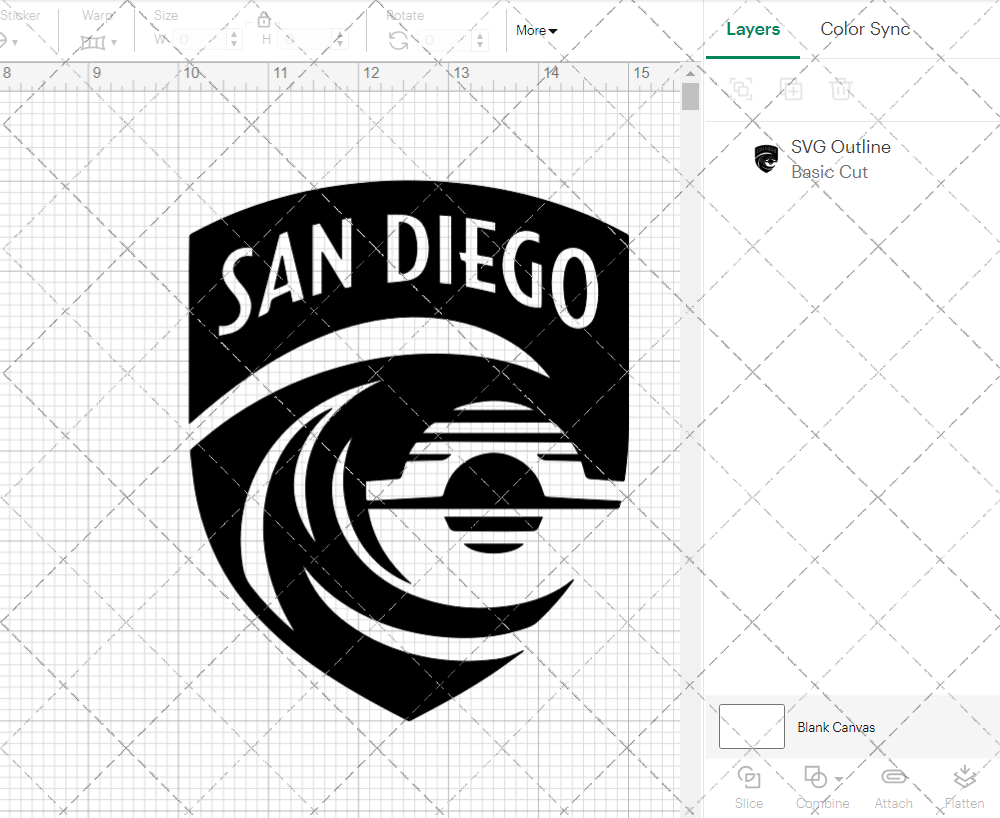Toggle the size aspect-ratio lock
1000x818 pixels.
click(x=263, y=19)
